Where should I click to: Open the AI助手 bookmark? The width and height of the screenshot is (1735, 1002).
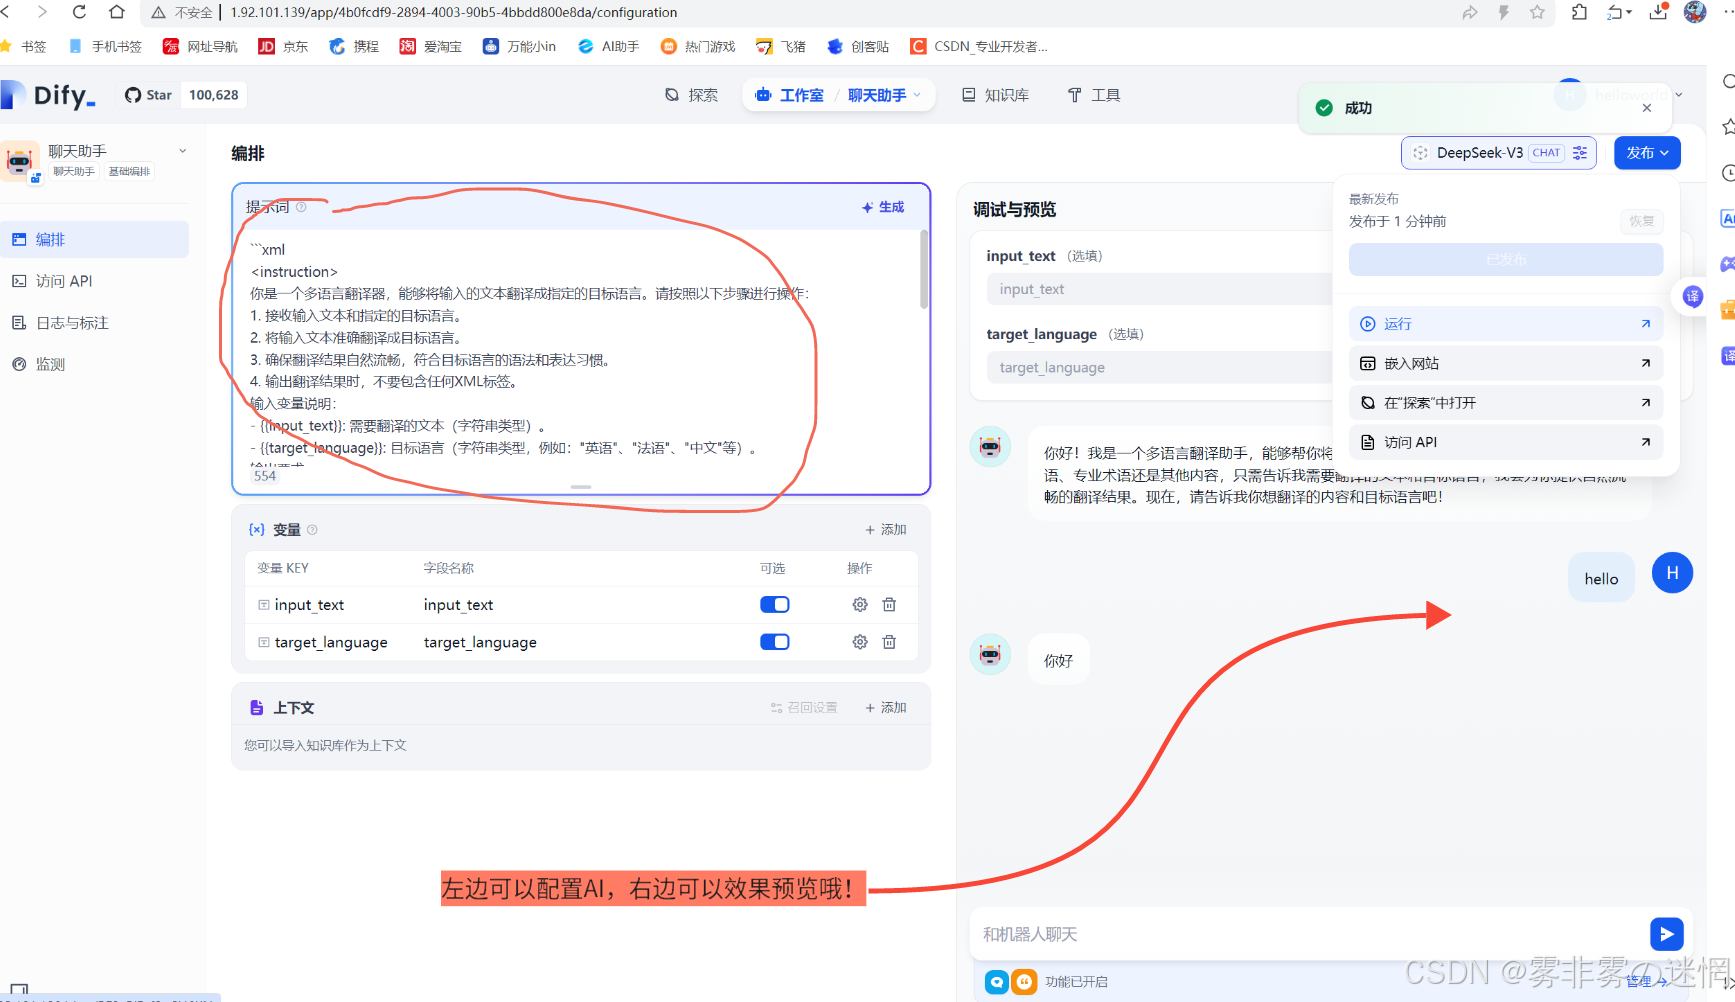(608, 46)
